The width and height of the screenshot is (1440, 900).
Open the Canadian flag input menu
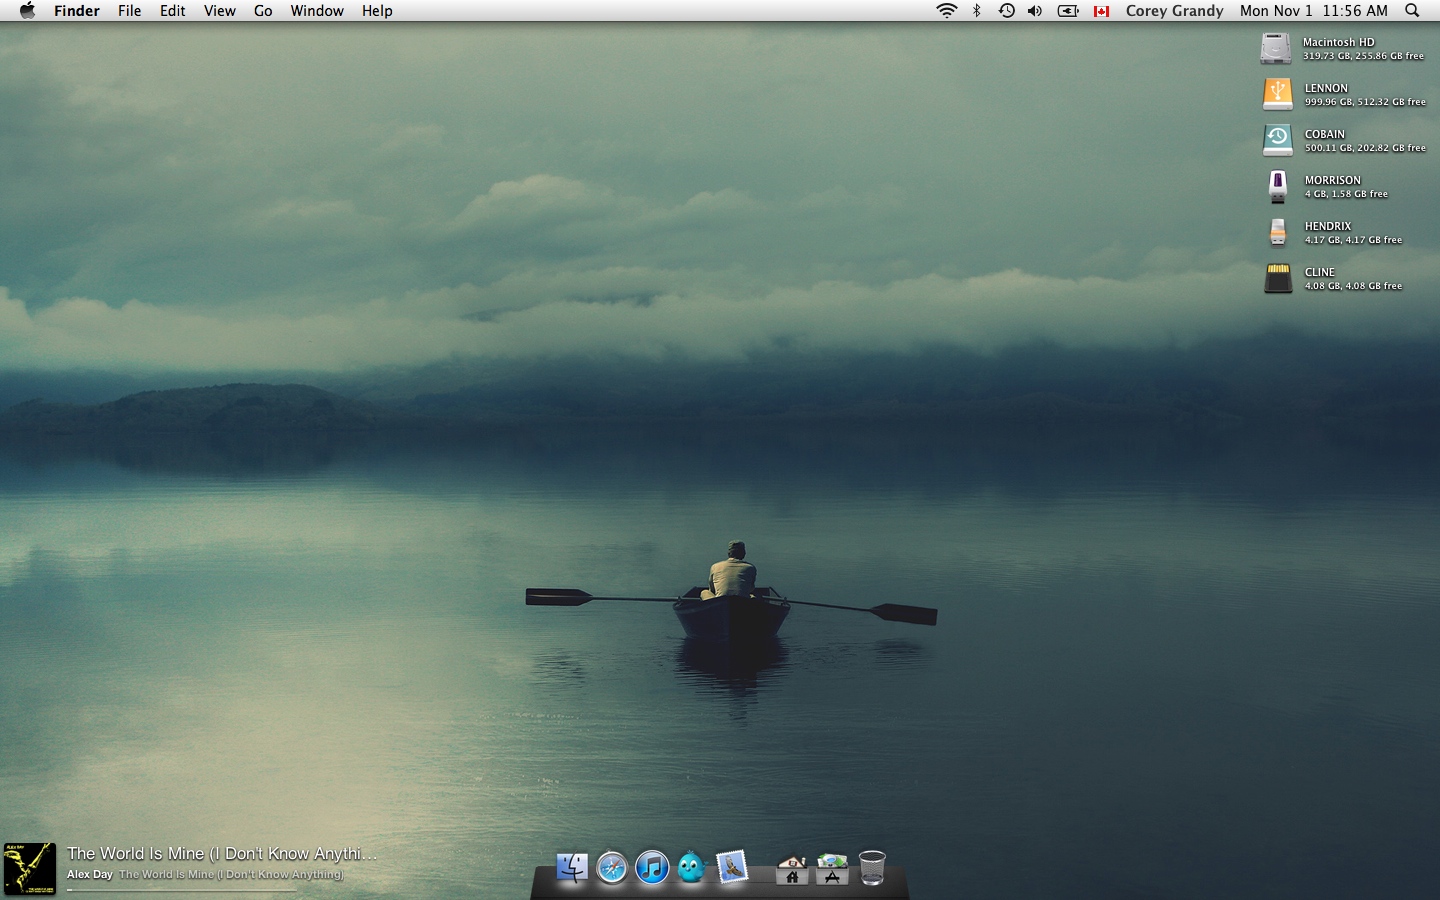click(1101, 11)
